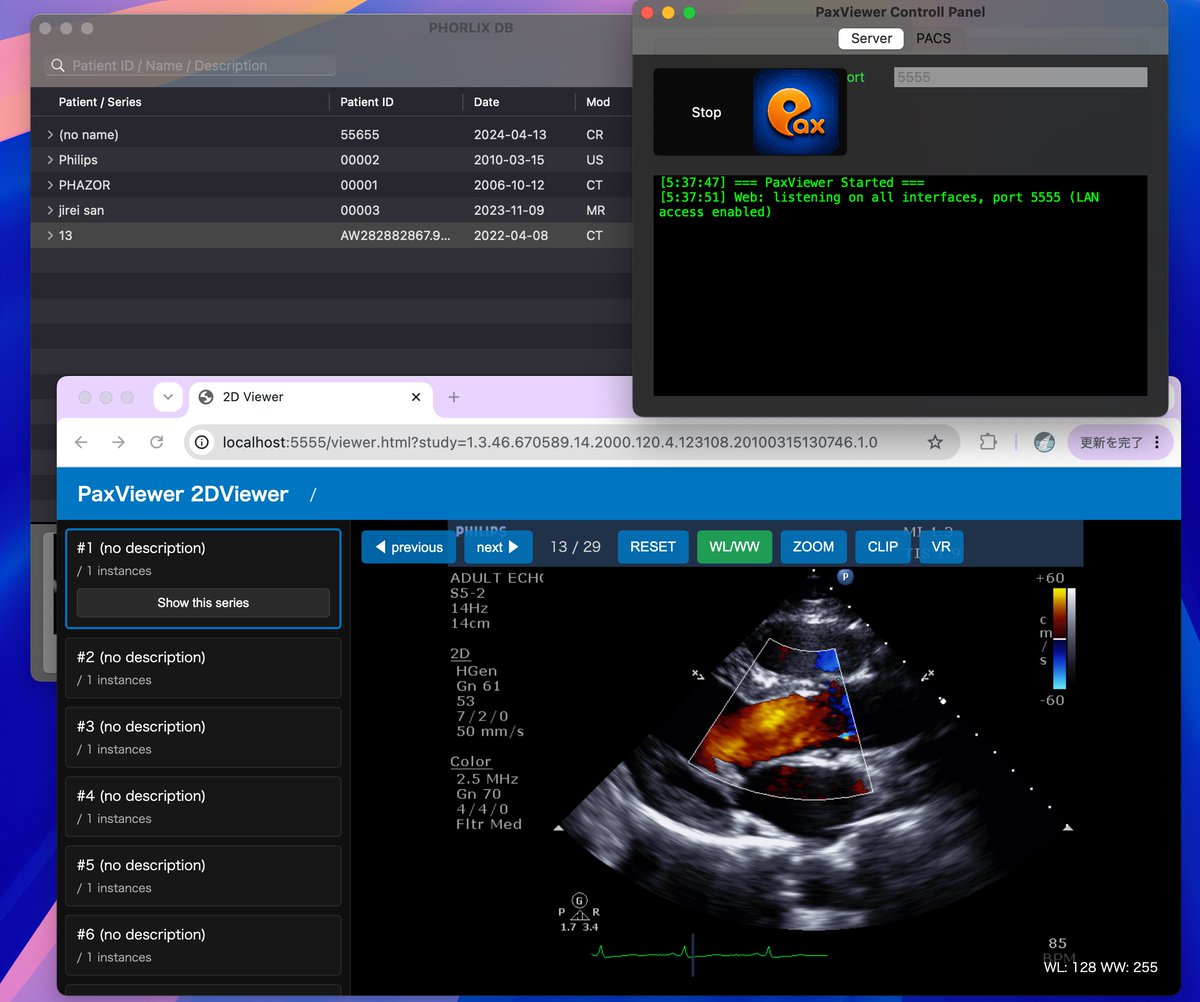This screenshot has height=1002, width=1200.
Task: Click the browser back arrow
Action: [x=82, y=442]
